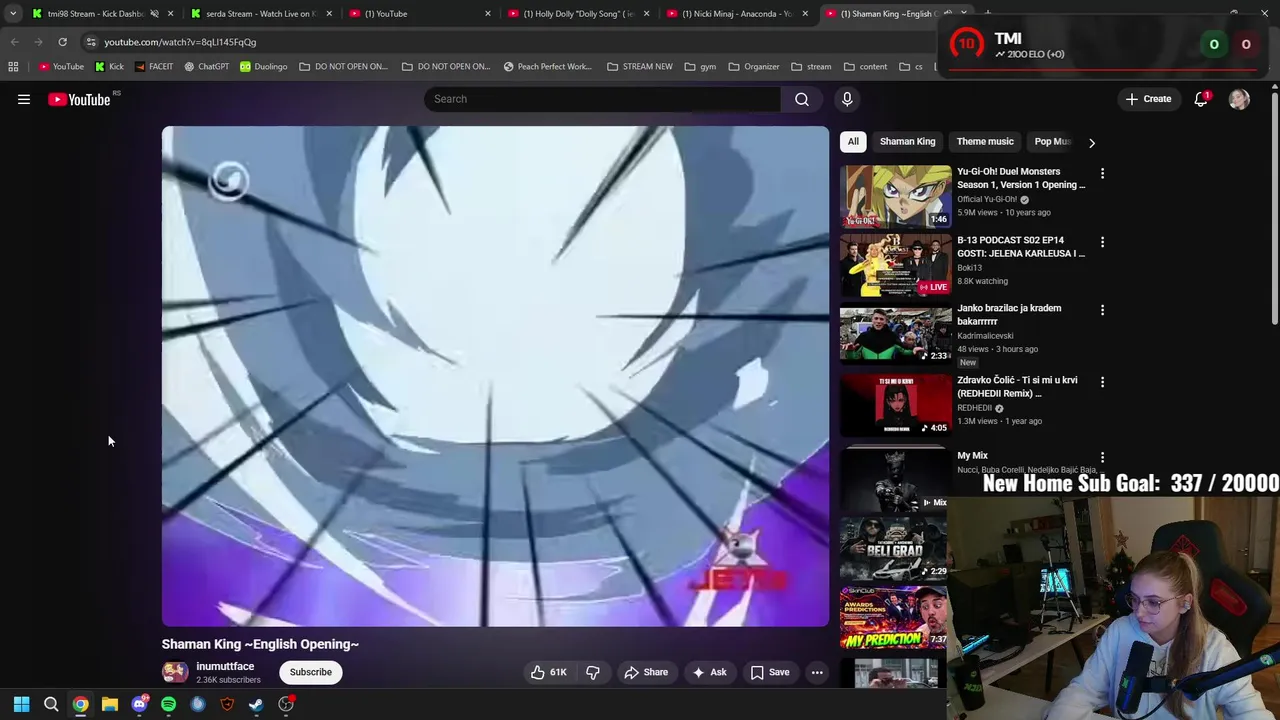View site information icon in address bar
The image size is (1280, 720).
pos(91,42)
